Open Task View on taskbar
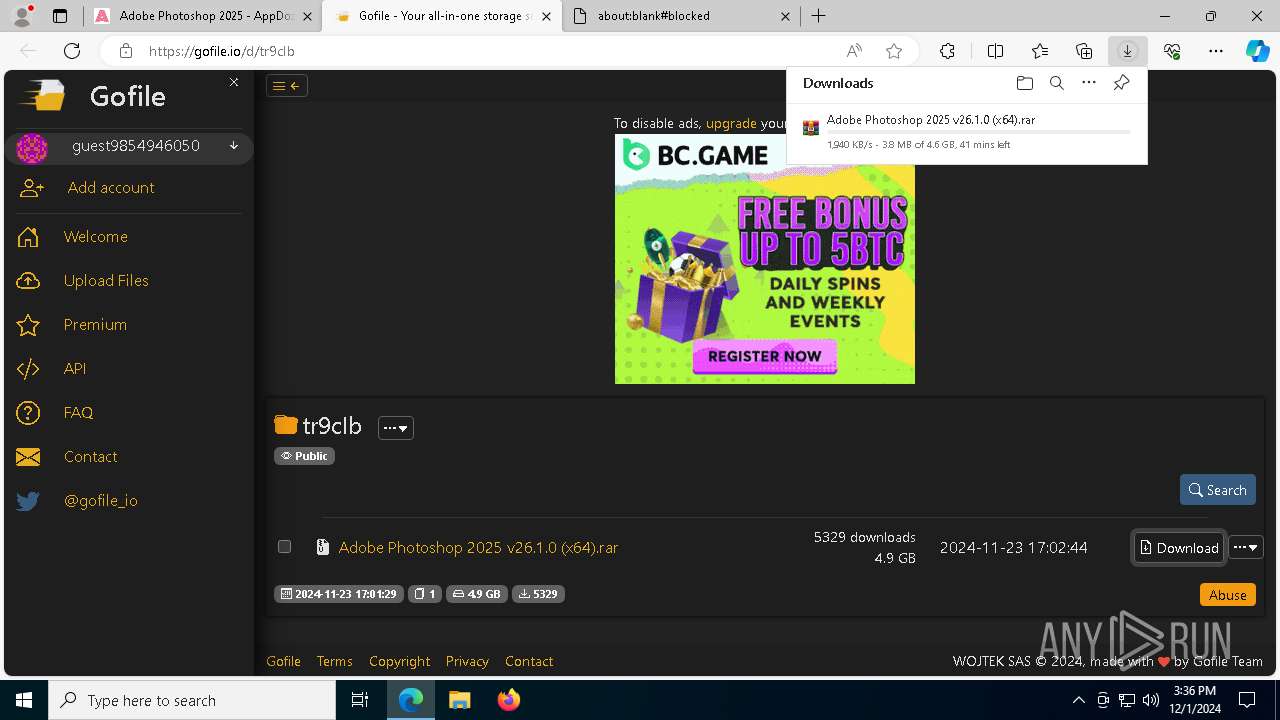This screenshot has width=1280, height=720. (x=360, y=700)
